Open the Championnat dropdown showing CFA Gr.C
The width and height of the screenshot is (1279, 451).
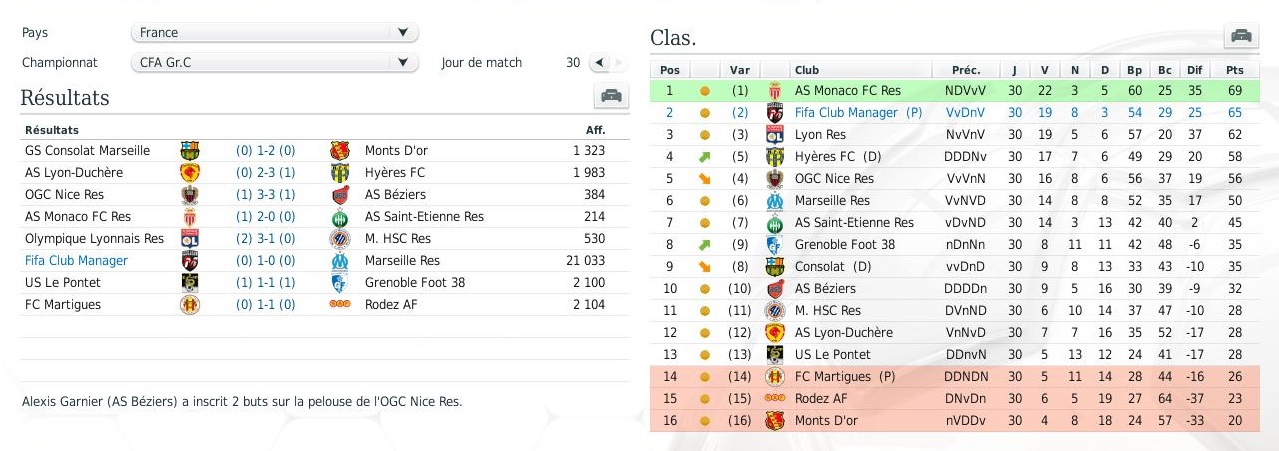click(274, 63)
